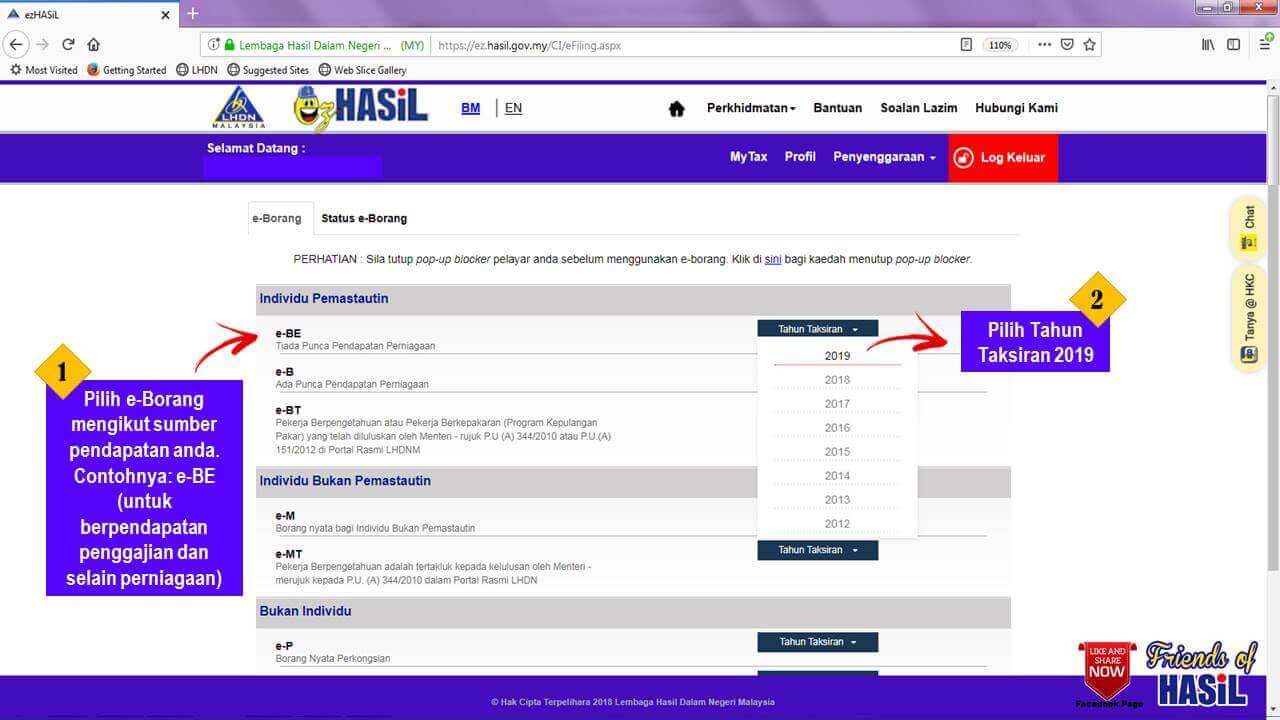The width and height of the screenshot is (1280, 720).
Task: Click the Like and Share Now badge
Action: [1107, 670]
